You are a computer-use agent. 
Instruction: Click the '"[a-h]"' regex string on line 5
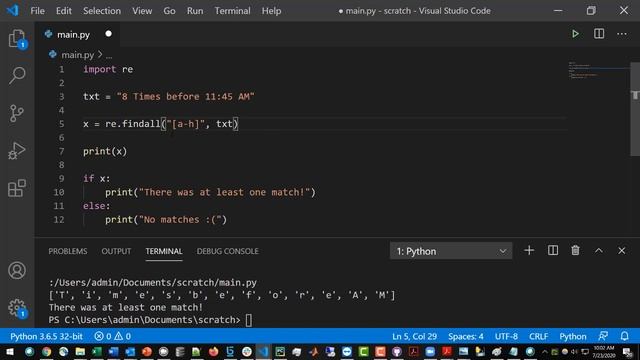coord(185,124)
